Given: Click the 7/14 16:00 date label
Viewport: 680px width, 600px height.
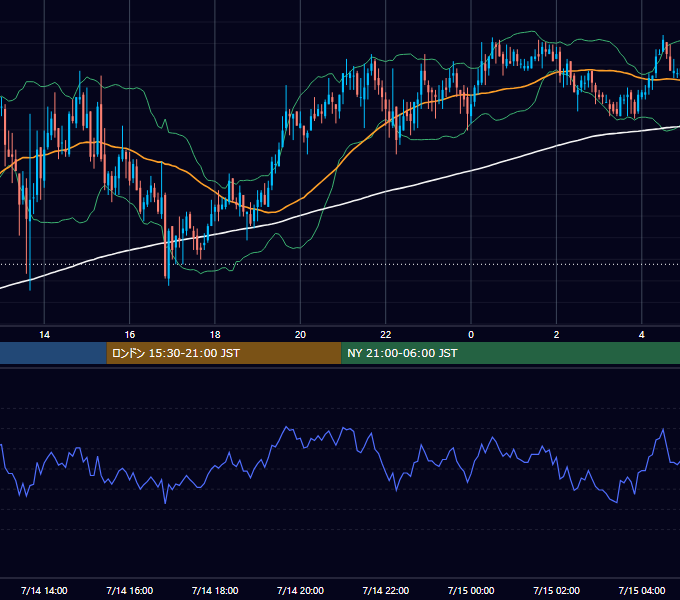Looking at the screenshot, I should (130, 590).
